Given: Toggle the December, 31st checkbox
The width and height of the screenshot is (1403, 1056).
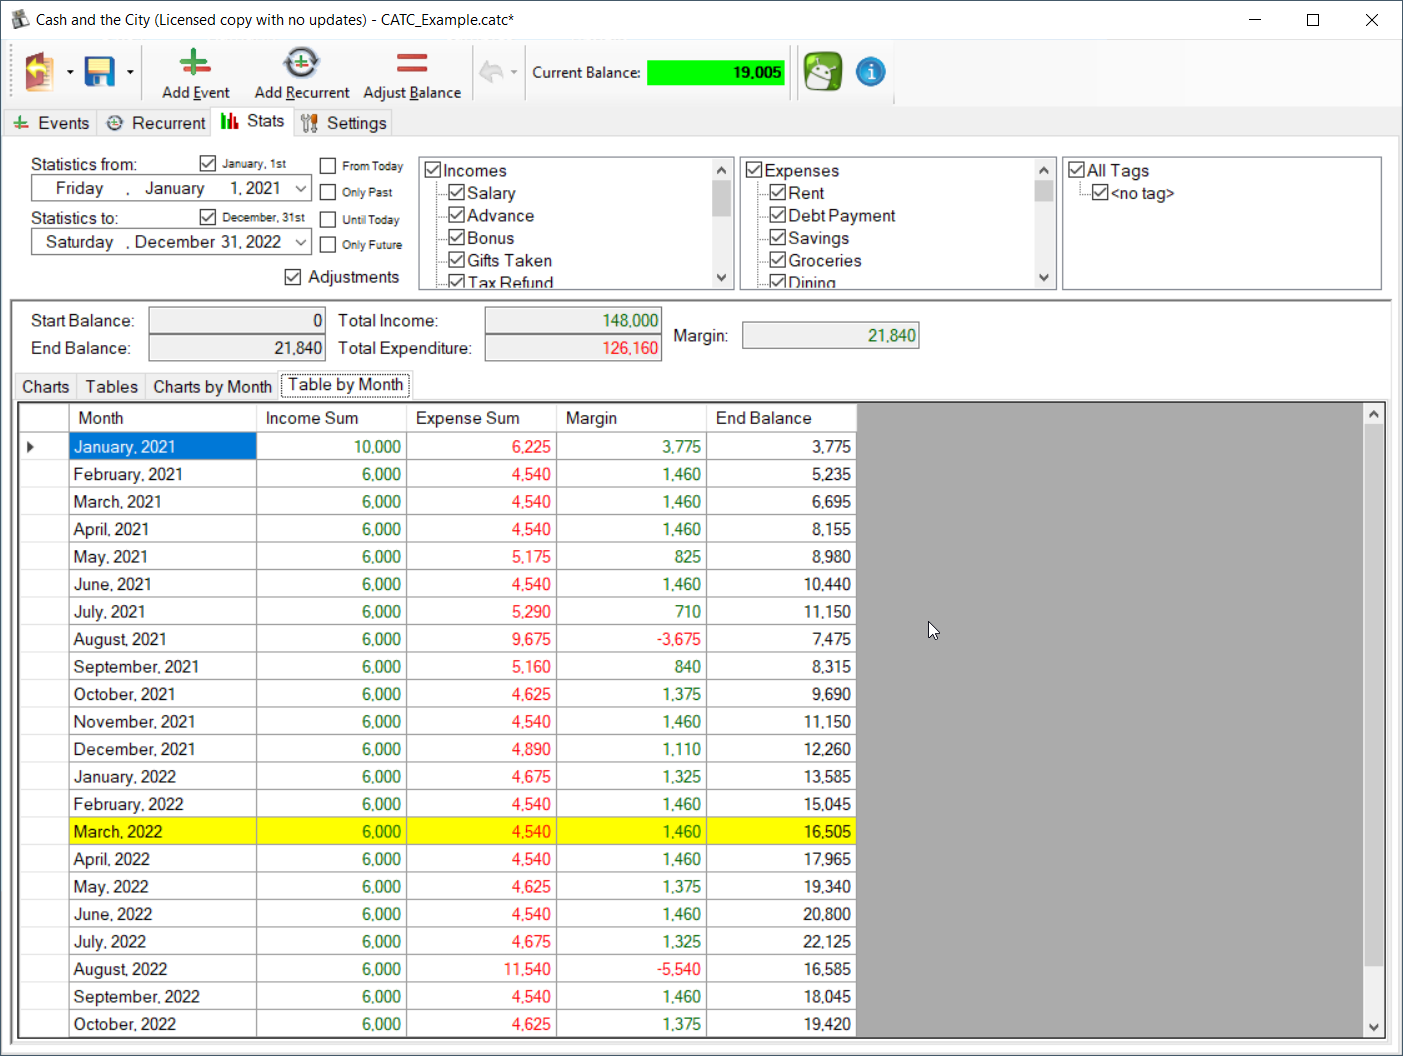Looking at the screenshot, I should (208, 217).
